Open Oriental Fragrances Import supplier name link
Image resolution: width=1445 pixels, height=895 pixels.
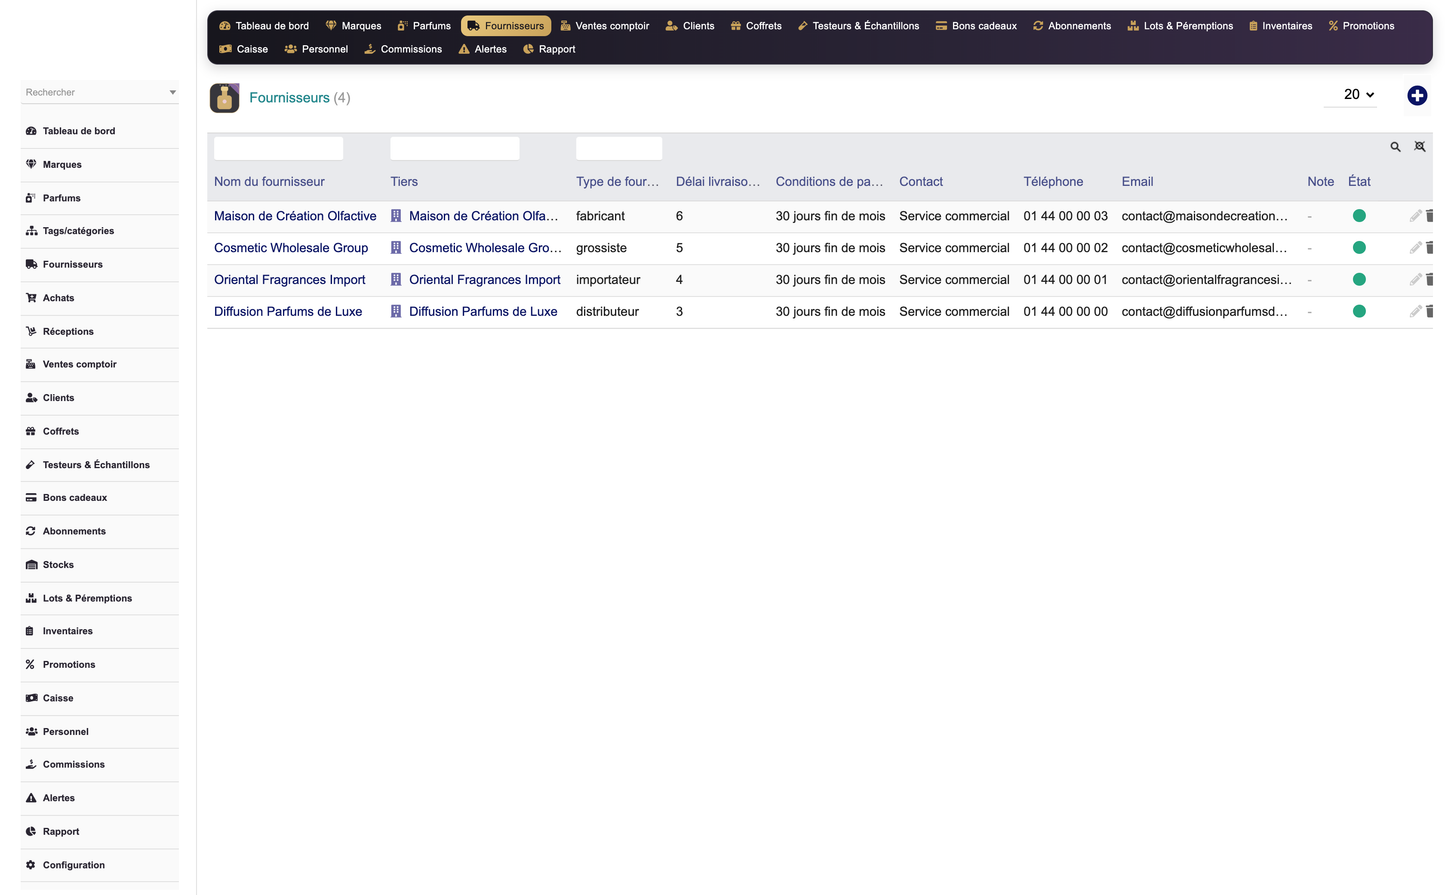pyautogui.click(x=290, y=280)
